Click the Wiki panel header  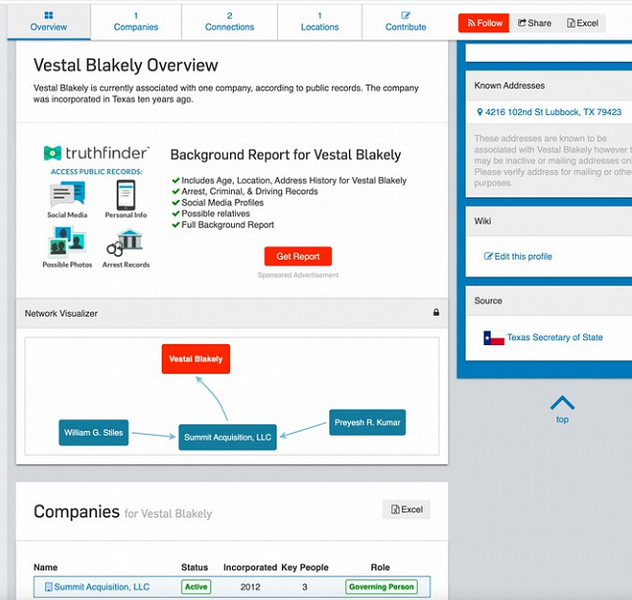coord(549,221)
